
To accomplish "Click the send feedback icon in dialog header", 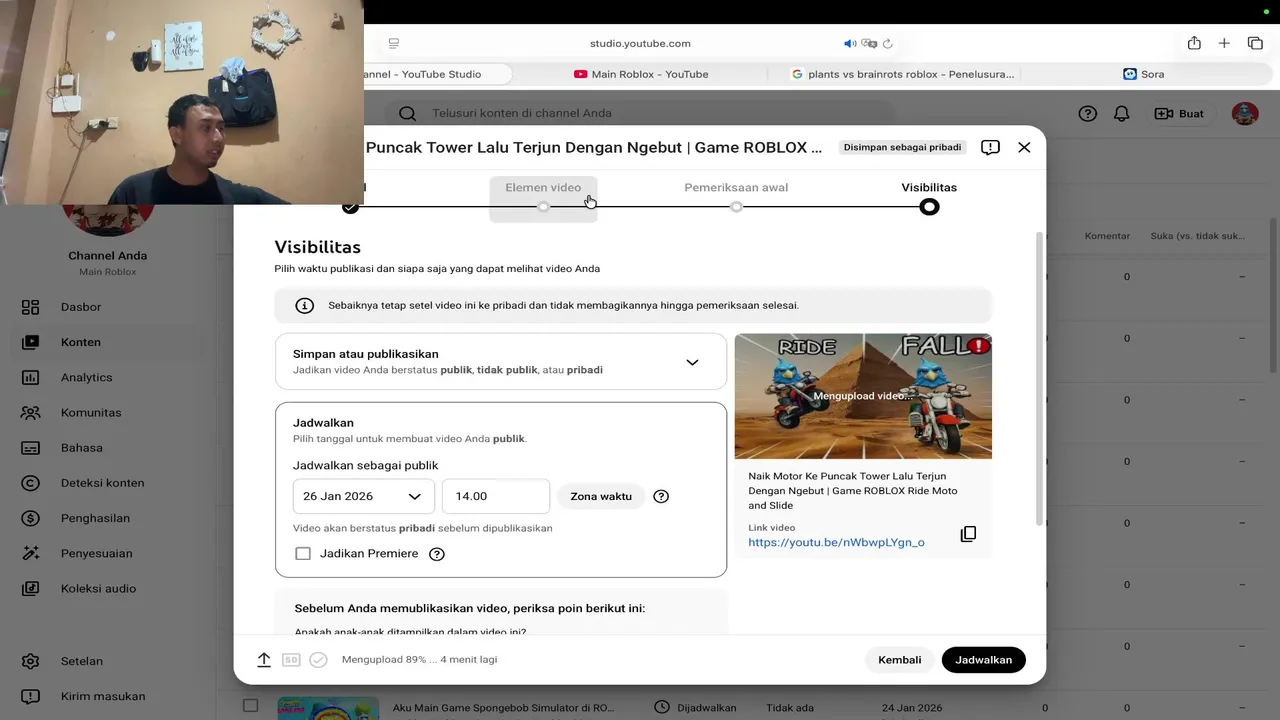I will point(990,147).
